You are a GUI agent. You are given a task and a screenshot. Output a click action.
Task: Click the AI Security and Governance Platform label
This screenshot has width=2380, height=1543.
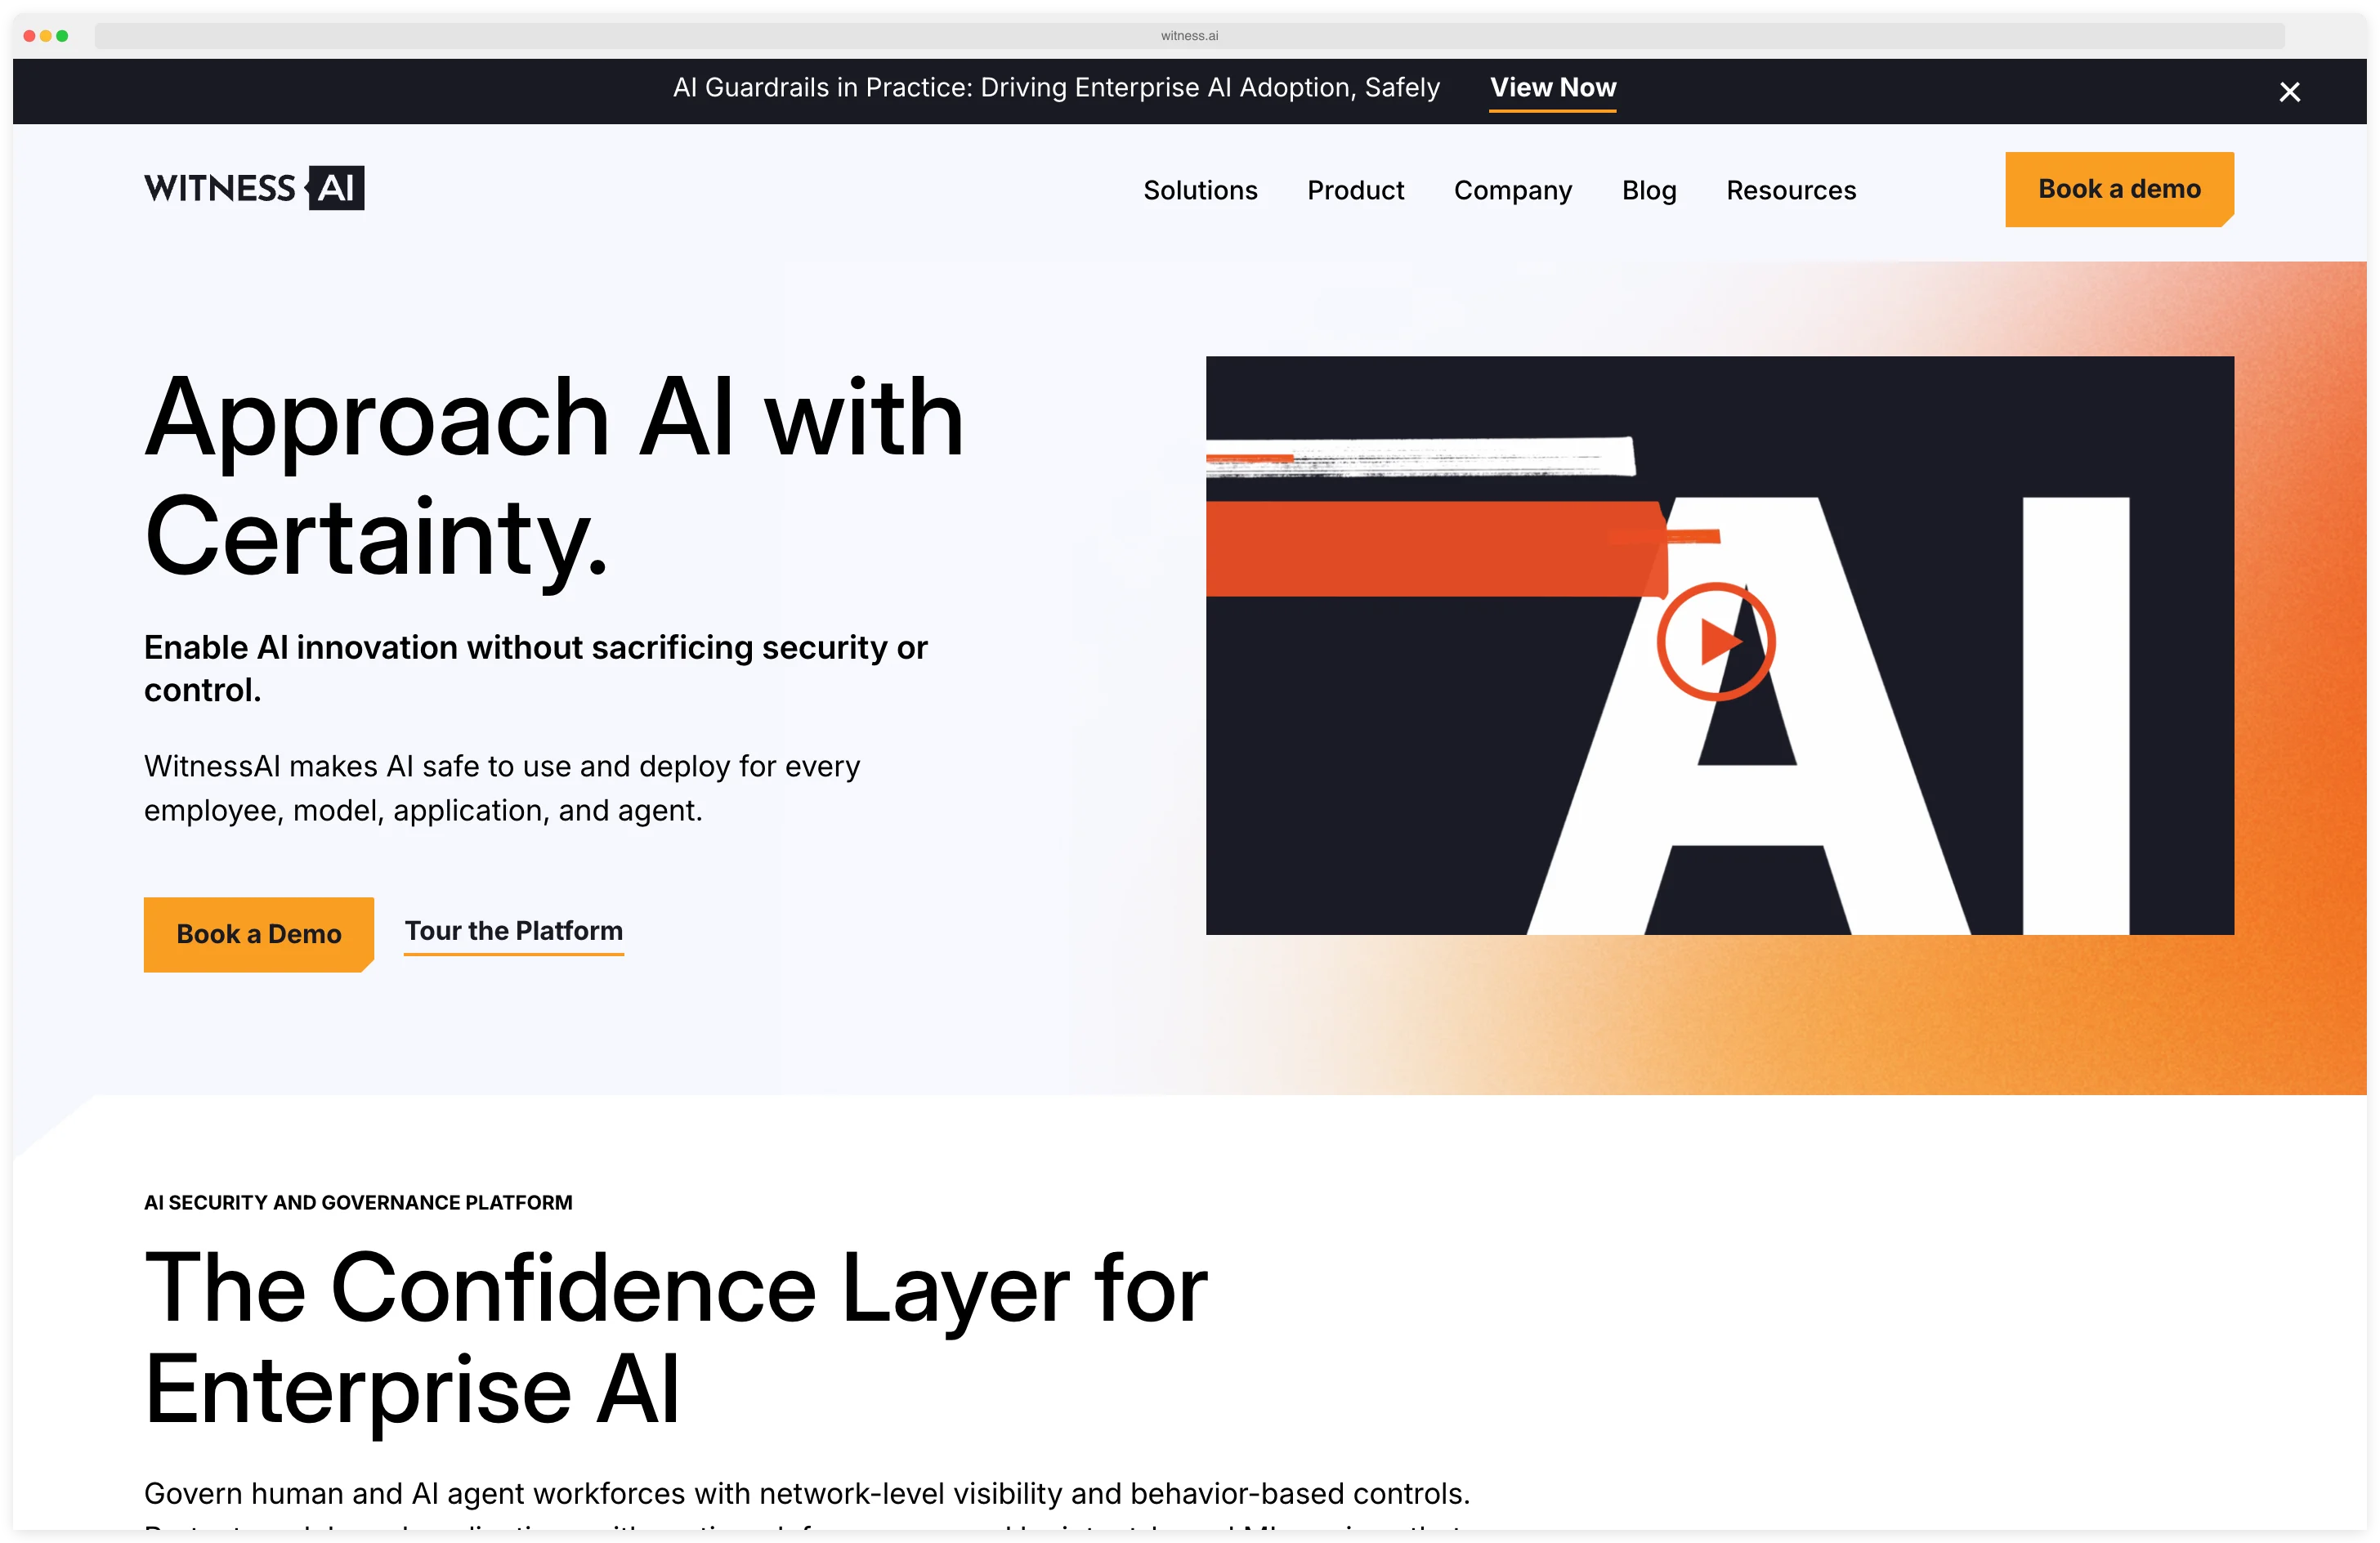[357, 1203]
